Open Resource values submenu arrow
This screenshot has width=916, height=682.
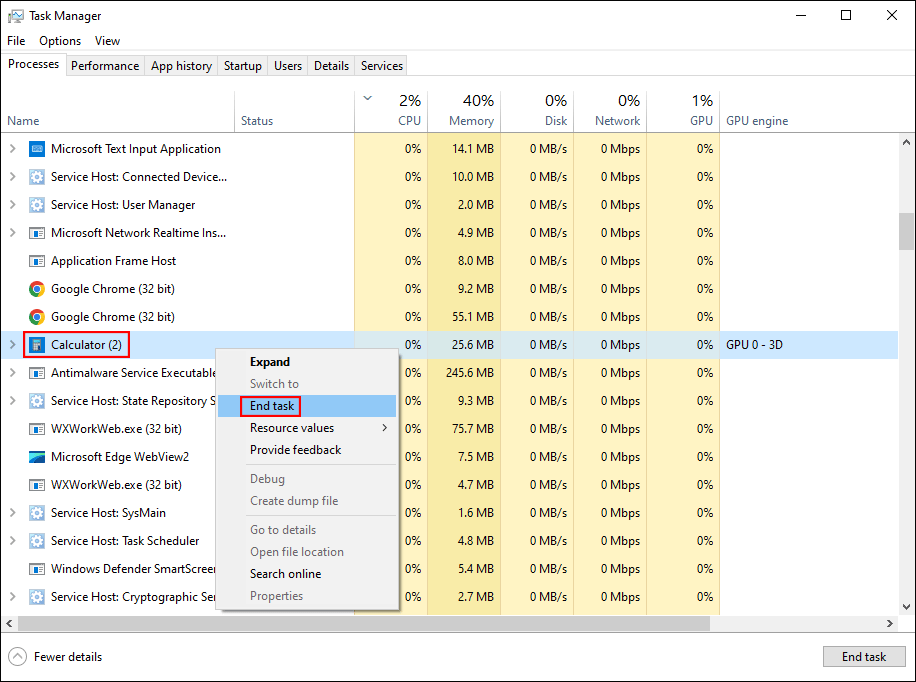[385, 428]
